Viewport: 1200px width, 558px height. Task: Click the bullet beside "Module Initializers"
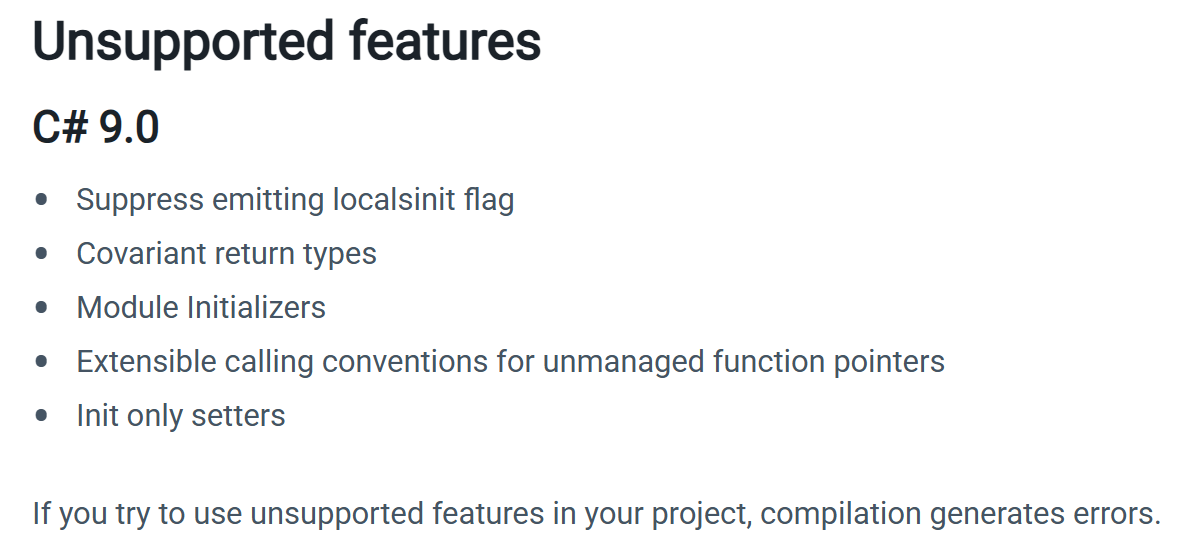click(41, 308)
